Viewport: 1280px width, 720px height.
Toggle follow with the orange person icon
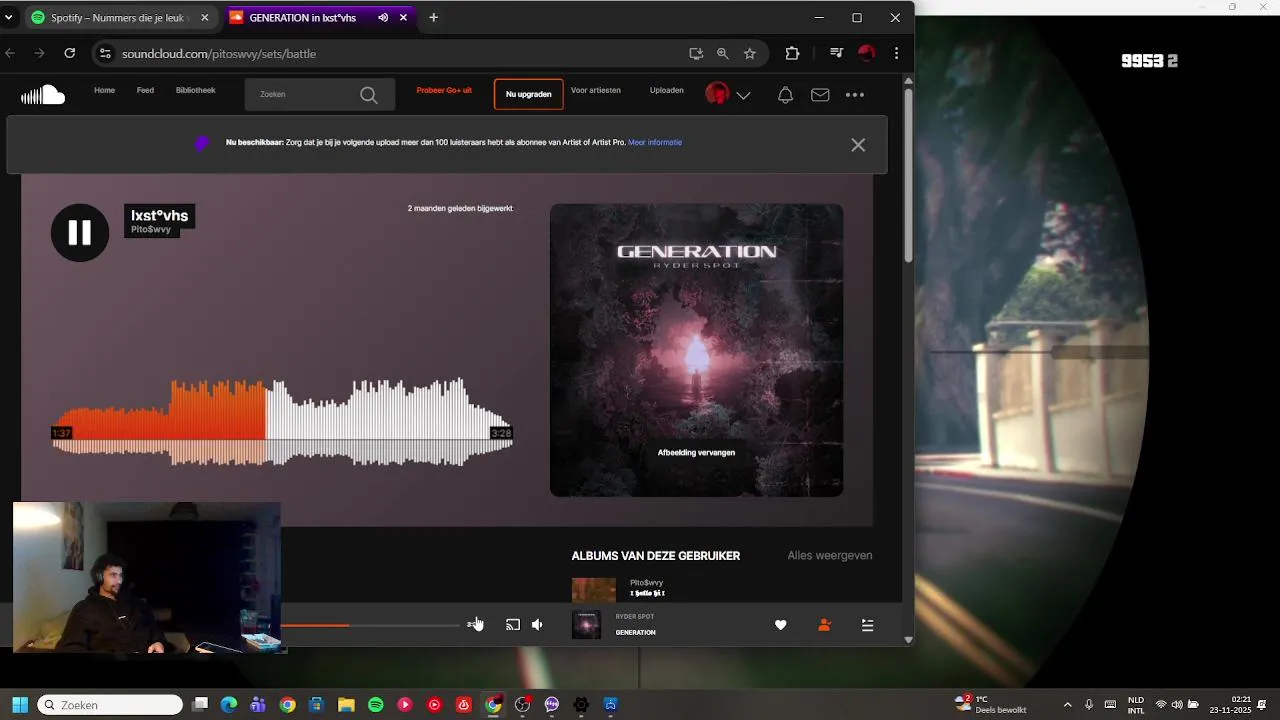(824, 625)
